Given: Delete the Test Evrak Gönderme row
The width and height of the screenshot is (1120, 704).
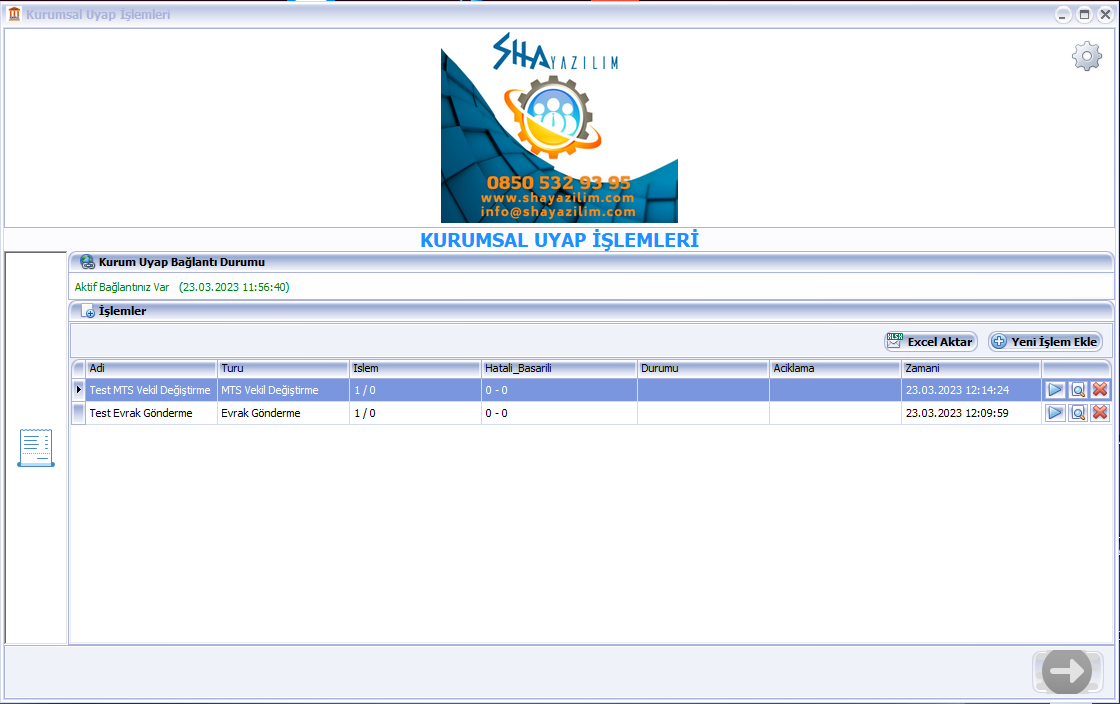Looking at the screenshot, I should point(1100,413).
